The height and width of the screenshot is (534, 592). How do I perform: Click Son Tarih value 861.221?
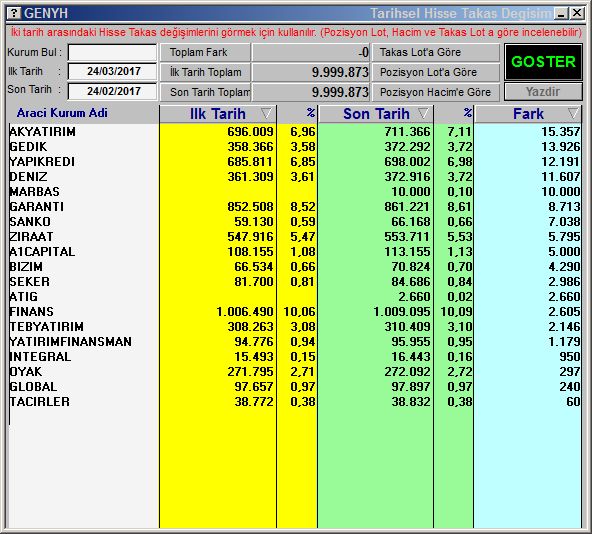click(407, 207)
